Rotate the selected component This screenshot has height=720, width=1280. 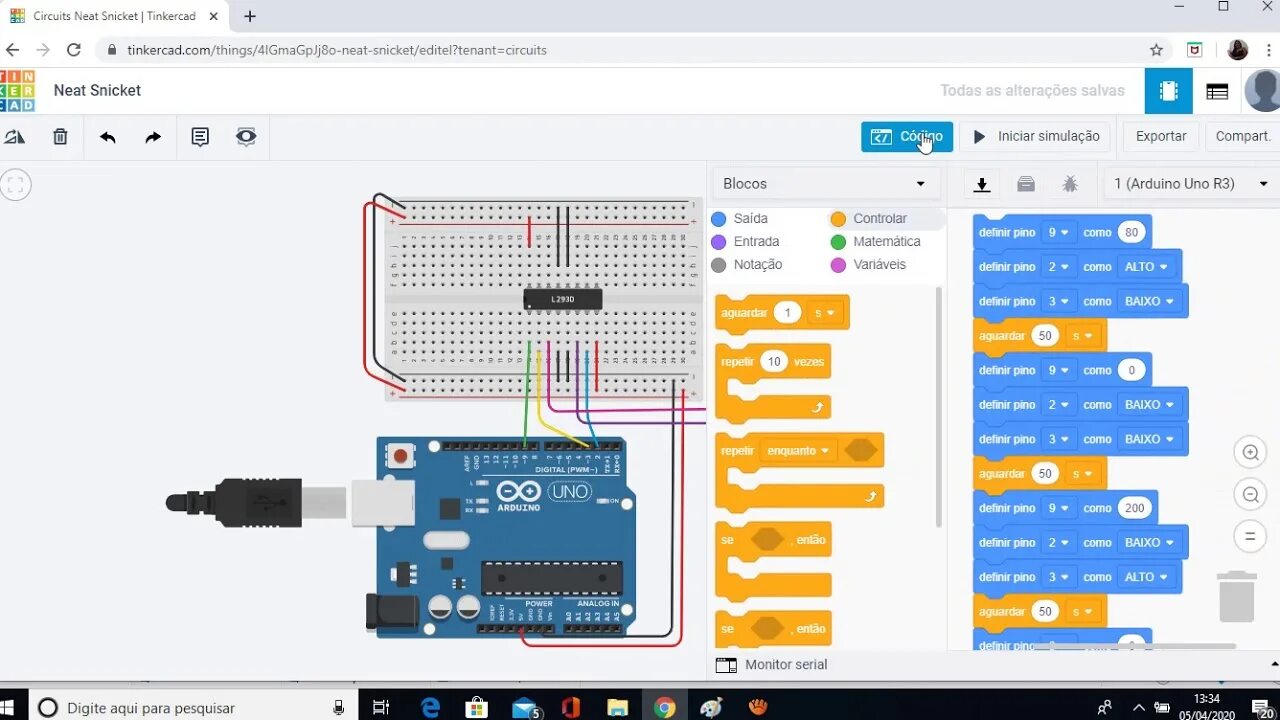pyautogui.click(x=14, y=137)
